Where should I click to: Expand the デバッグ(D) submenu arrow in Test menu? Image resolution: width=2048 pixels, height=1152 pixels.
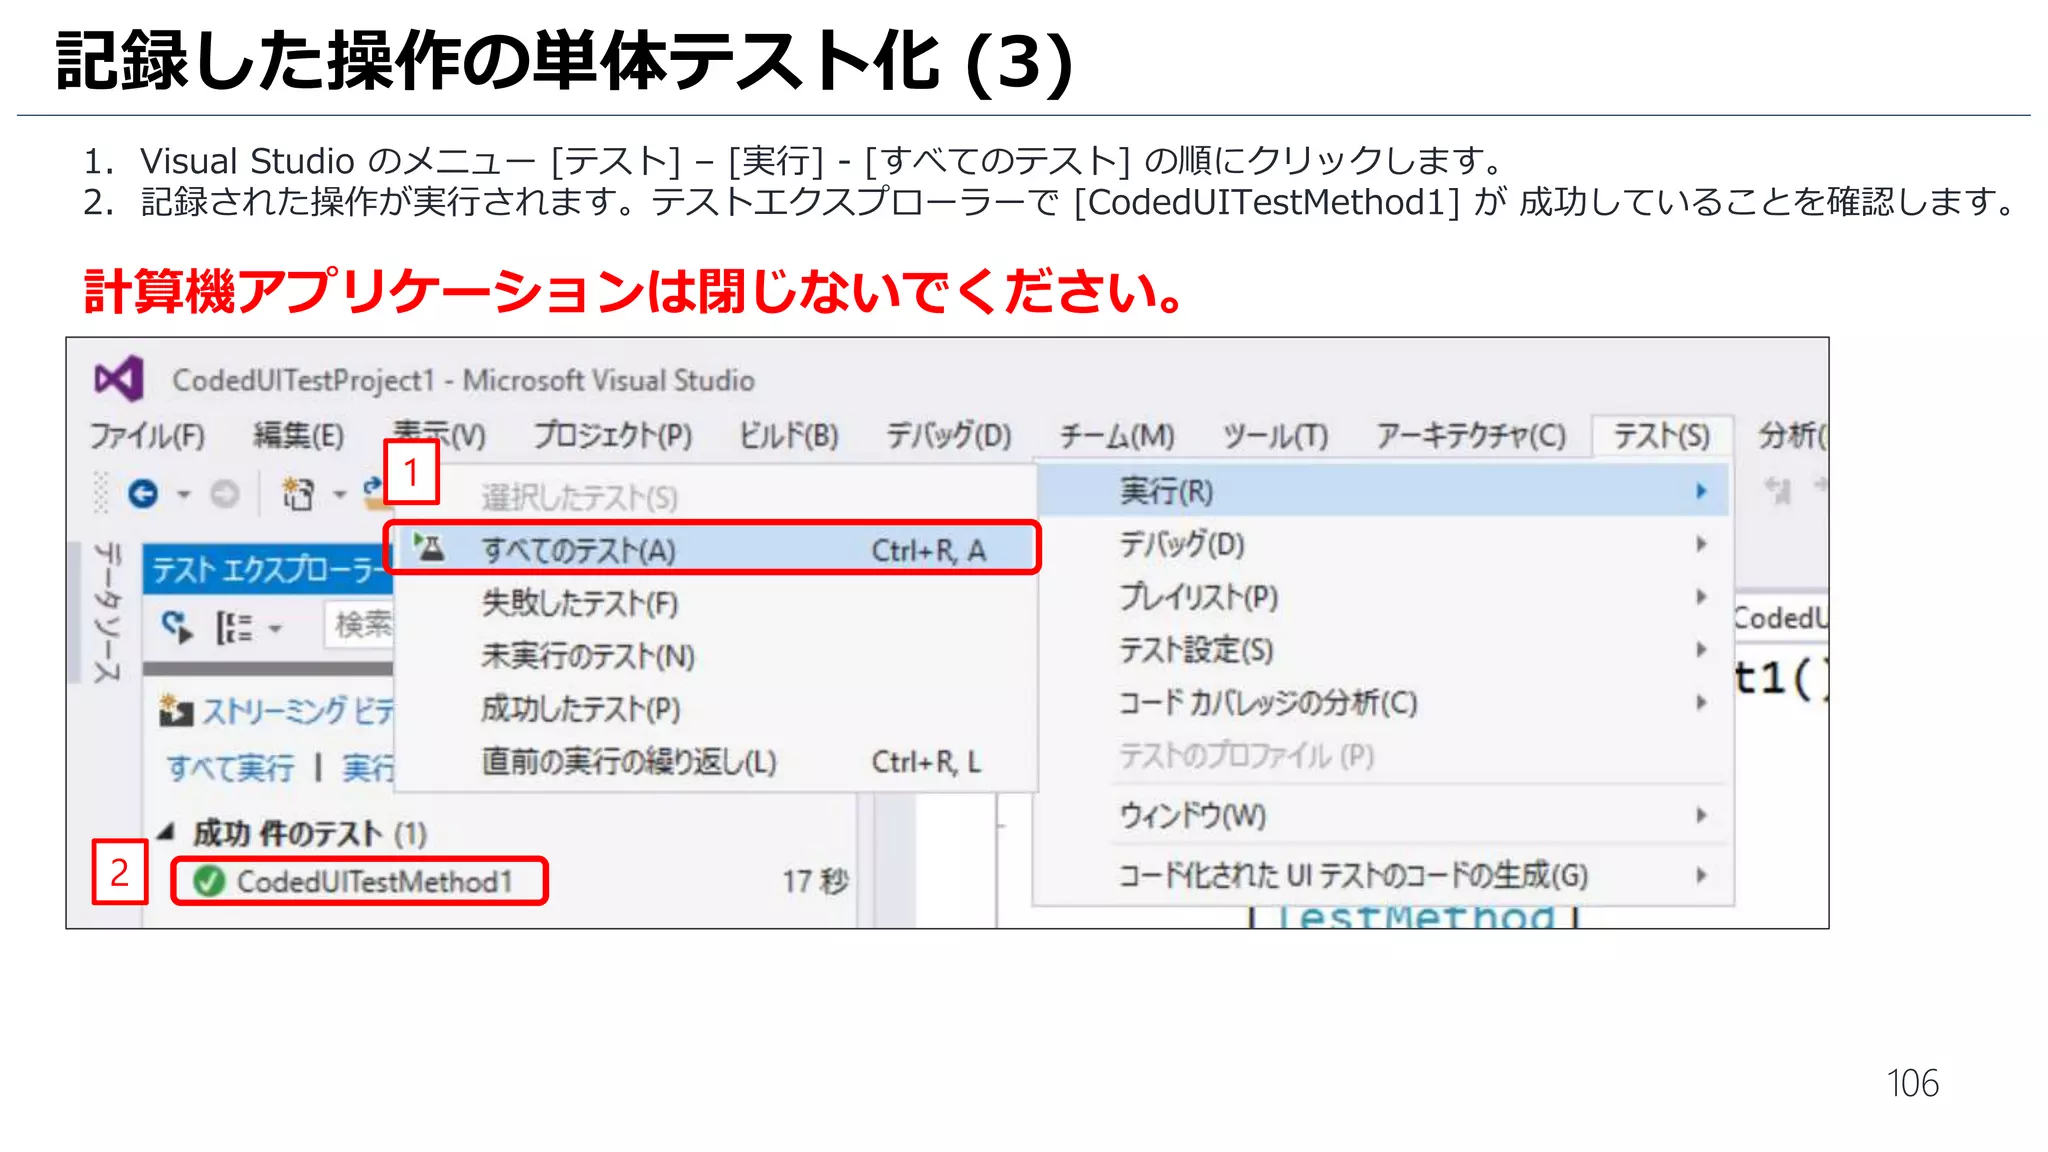pyautogui.click(x=1701, y=544)
